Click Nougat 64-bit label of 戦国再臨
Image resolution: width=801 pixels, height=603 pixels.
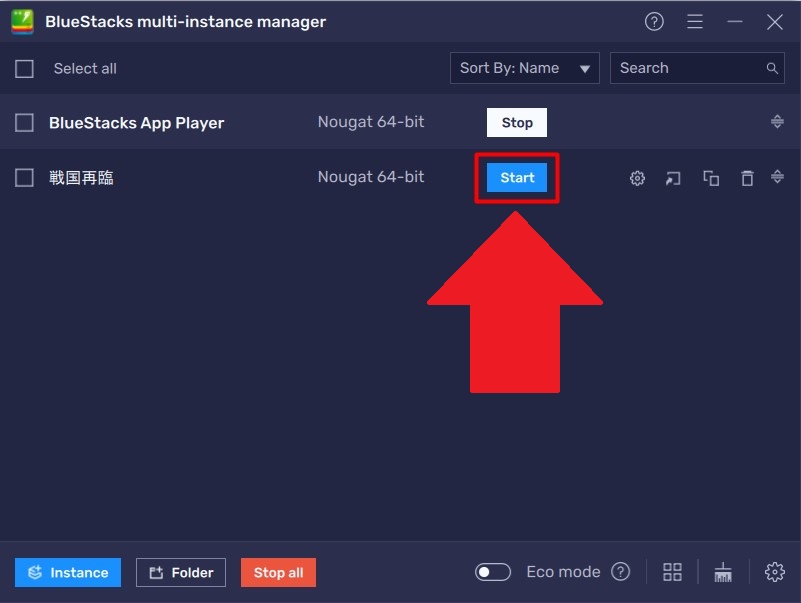tap(371, 177)
